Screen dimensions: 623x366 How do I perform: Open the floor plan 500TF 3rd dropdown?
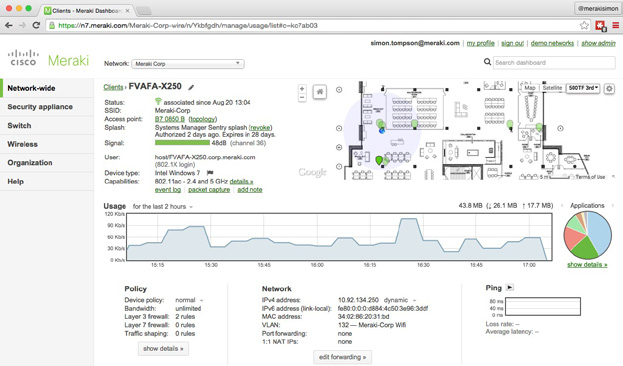coord(583,88)
